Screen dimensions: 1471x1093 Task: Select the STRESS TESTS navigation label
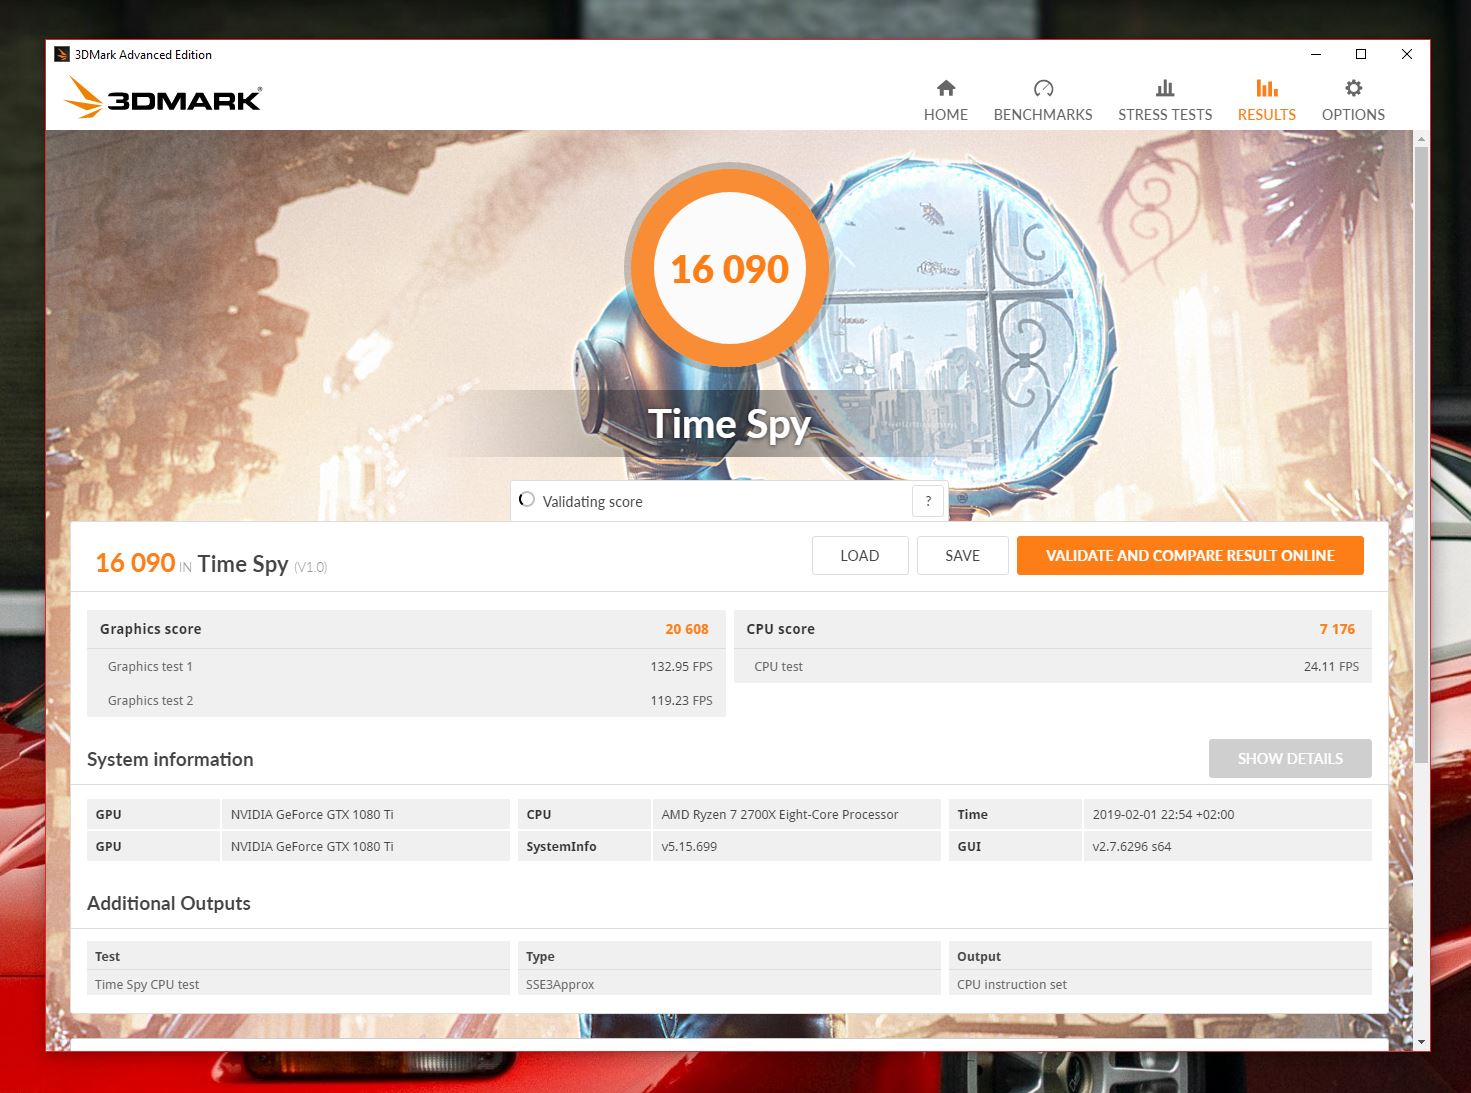pyautogui.click(x=1165, y=114)
